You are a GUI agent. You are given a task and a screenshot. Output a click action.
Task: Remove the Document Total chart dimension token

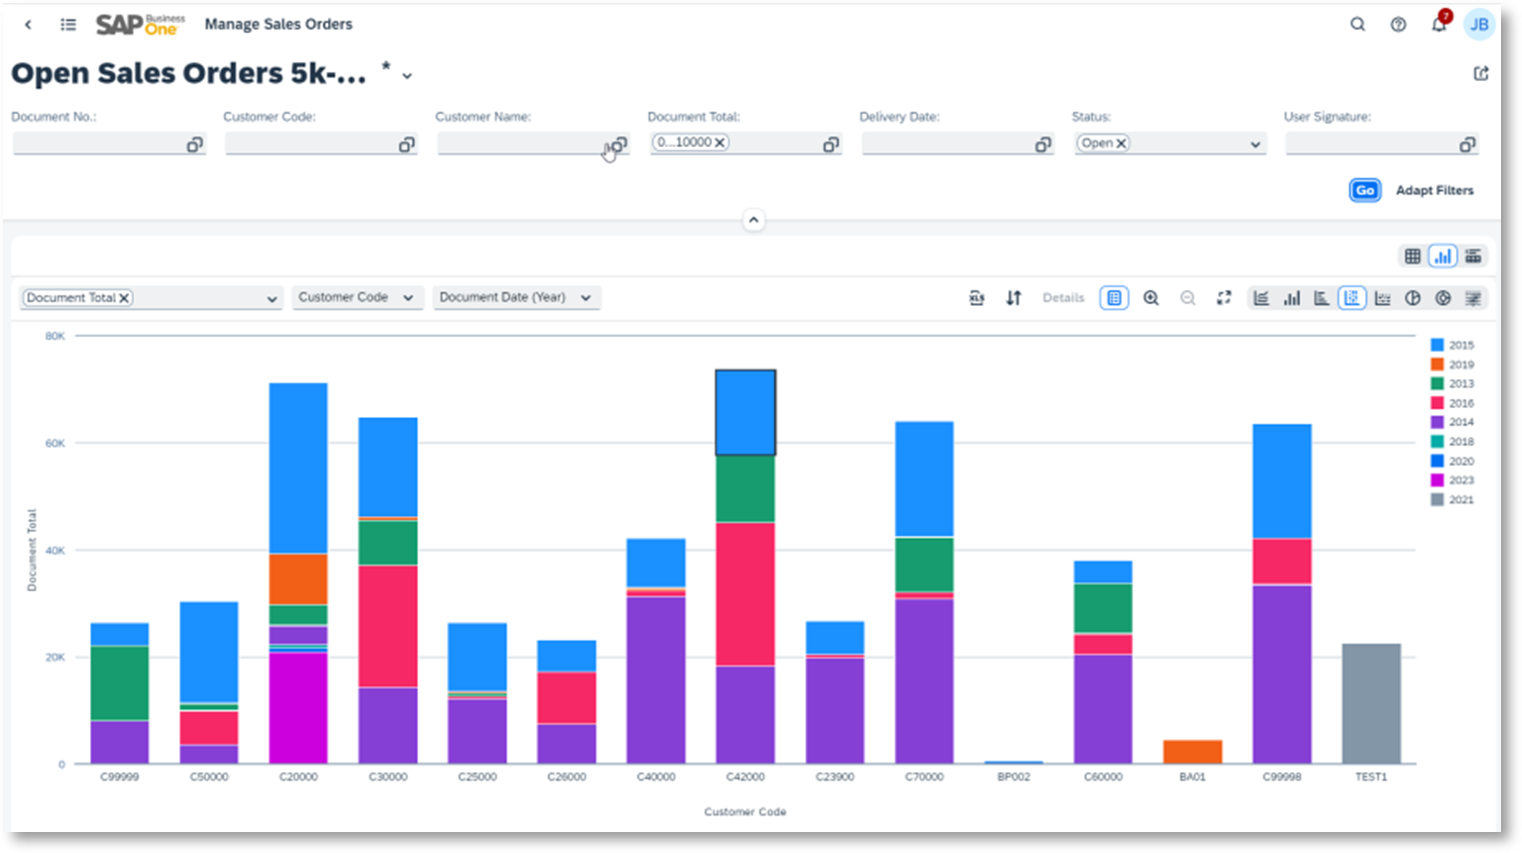tap(124, 297)
